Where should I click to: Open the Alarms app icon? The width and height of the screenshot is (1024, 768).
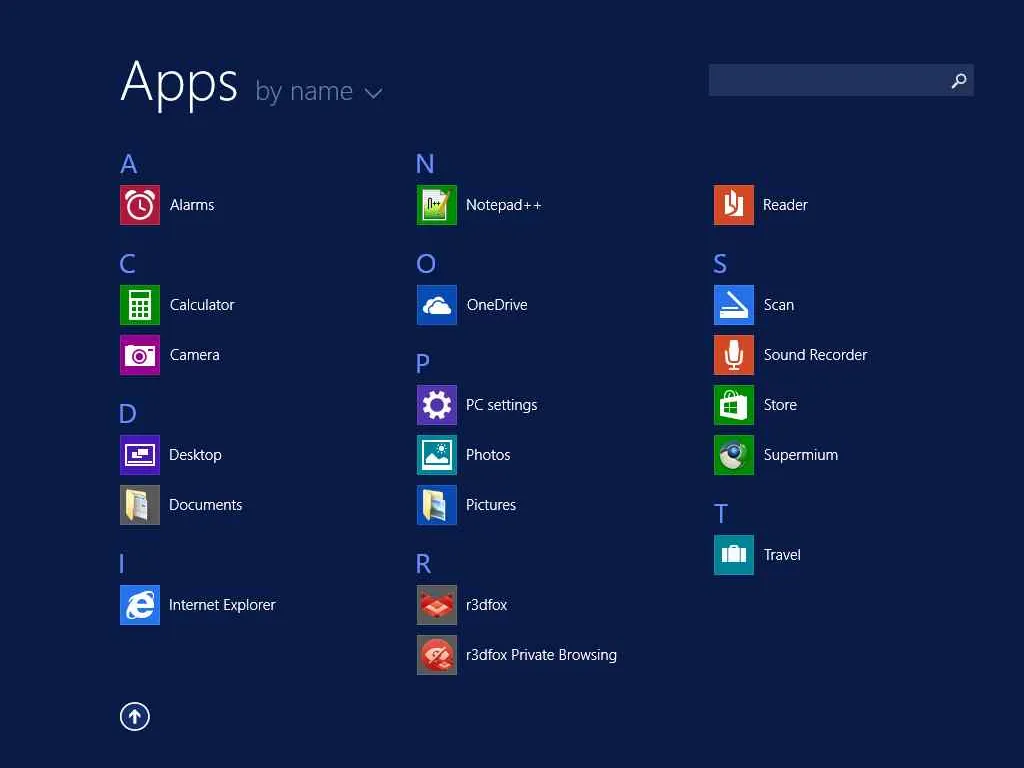140,205
